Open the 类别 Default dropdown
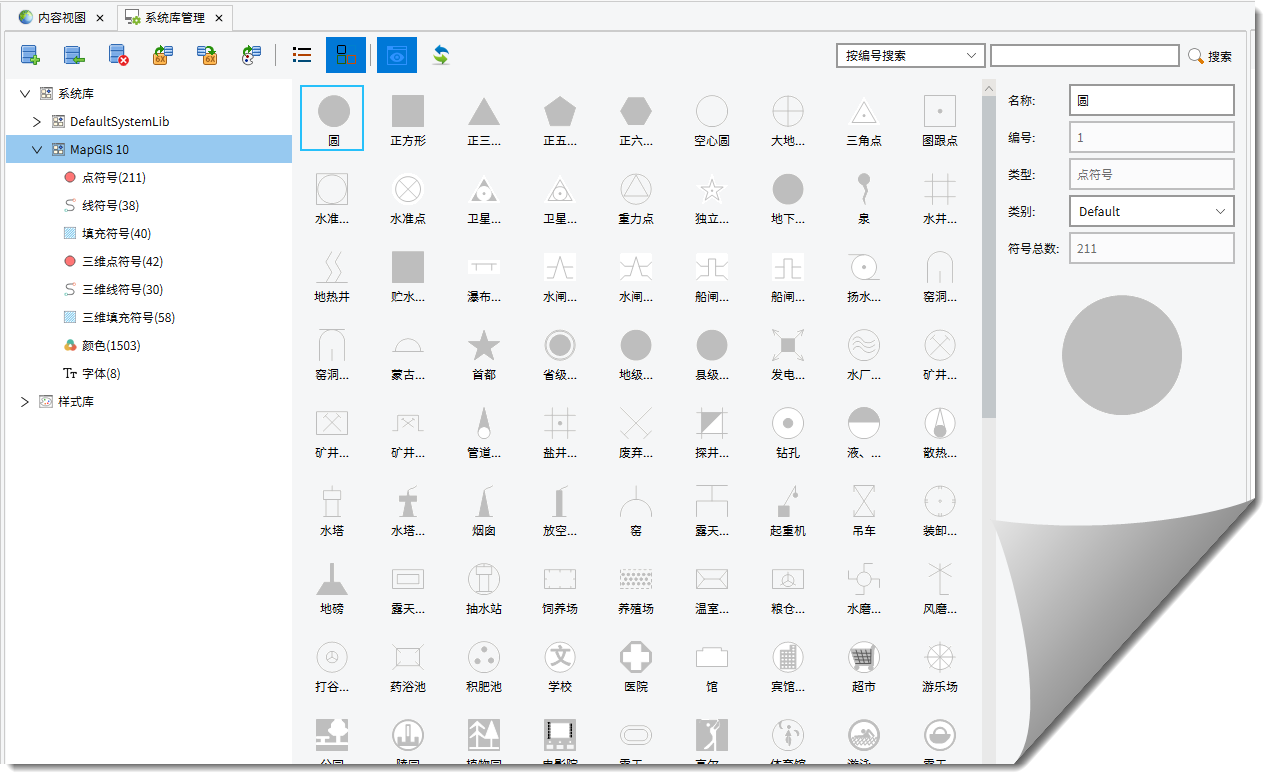1270x779 pixels. point(1152,211)
